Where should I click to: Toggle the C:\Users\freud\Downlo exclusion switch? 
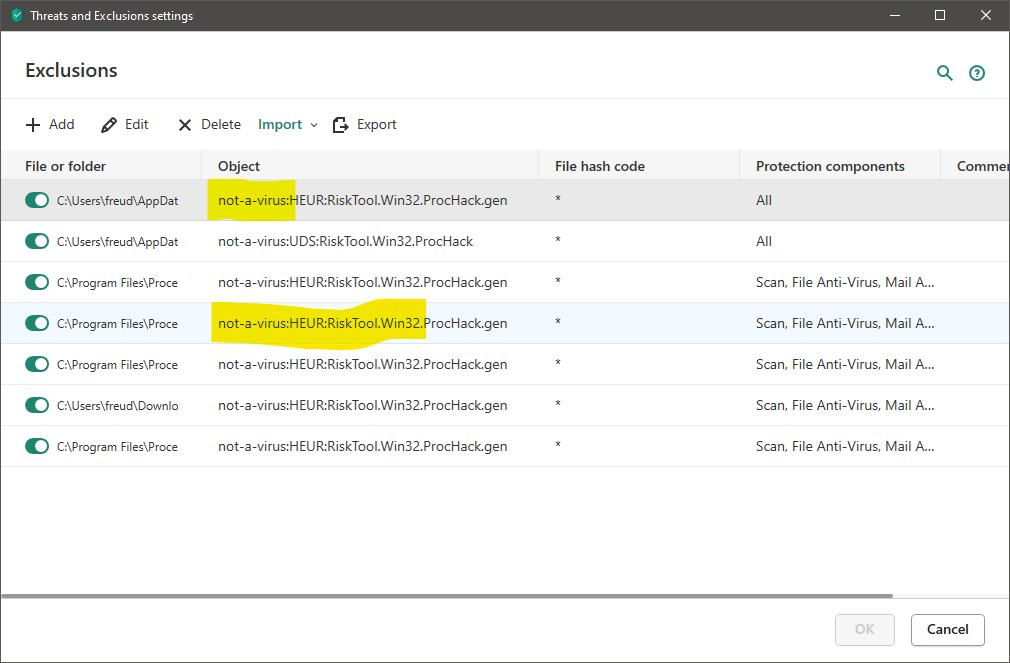point(37,405)
